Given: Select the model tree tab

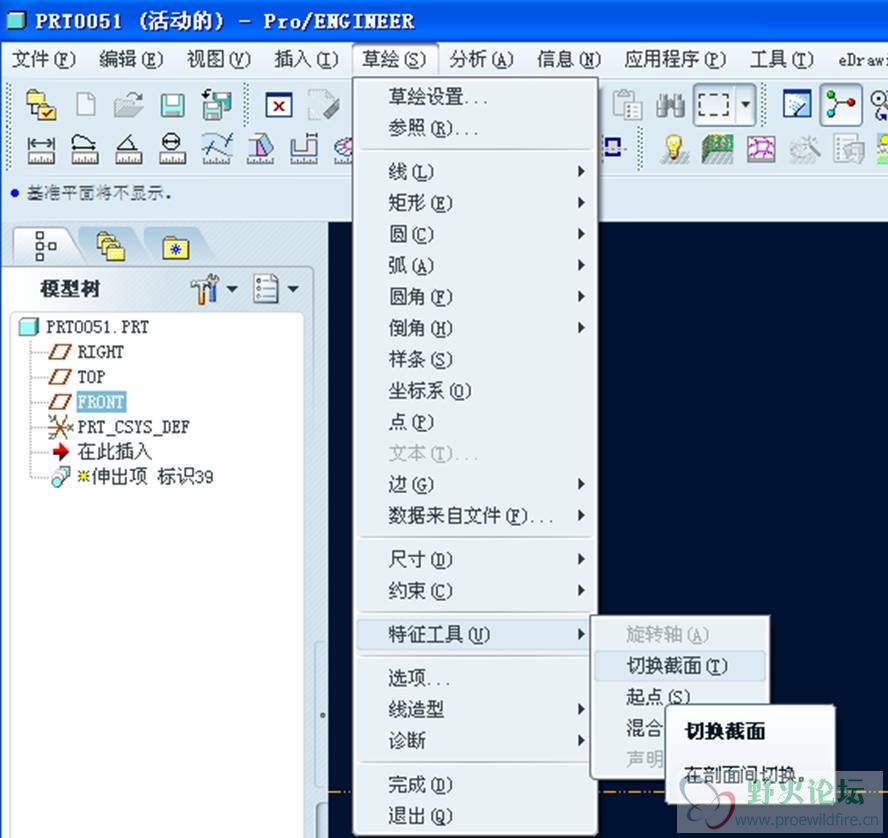Looking at the screenshot, I should tap(45, 246).
